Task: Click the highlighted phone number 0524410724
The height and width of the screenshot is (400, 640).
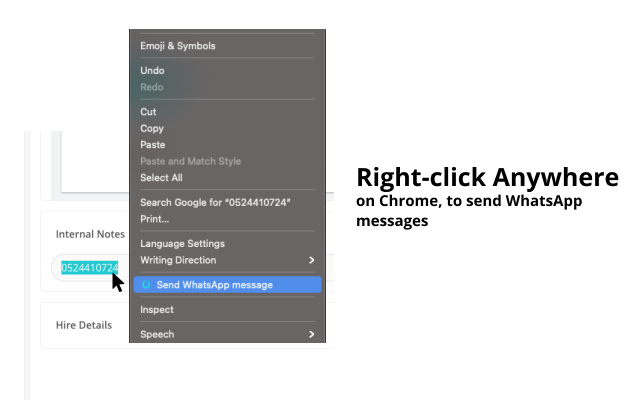Action: coord(90,267)
